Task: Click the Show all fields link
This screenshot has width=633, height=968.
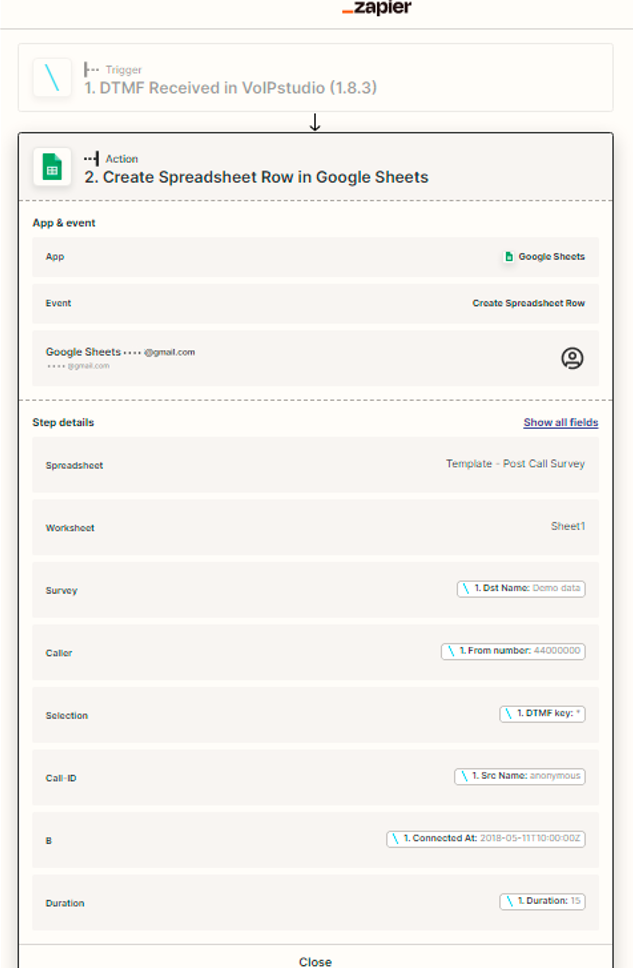Action: pos(560,423)
